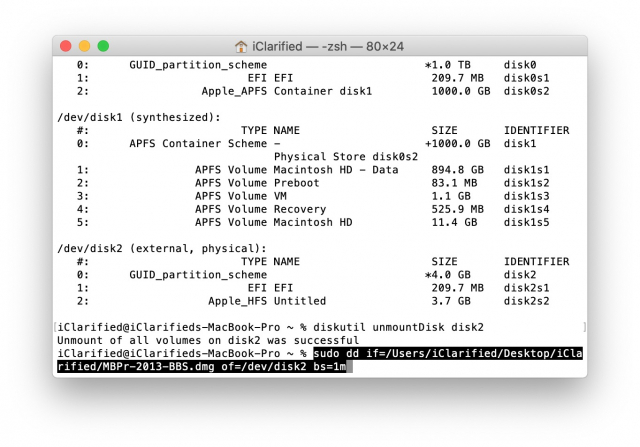Click the green zoom window button
This screenshot has height=447, width=640.
pos(103,46)
